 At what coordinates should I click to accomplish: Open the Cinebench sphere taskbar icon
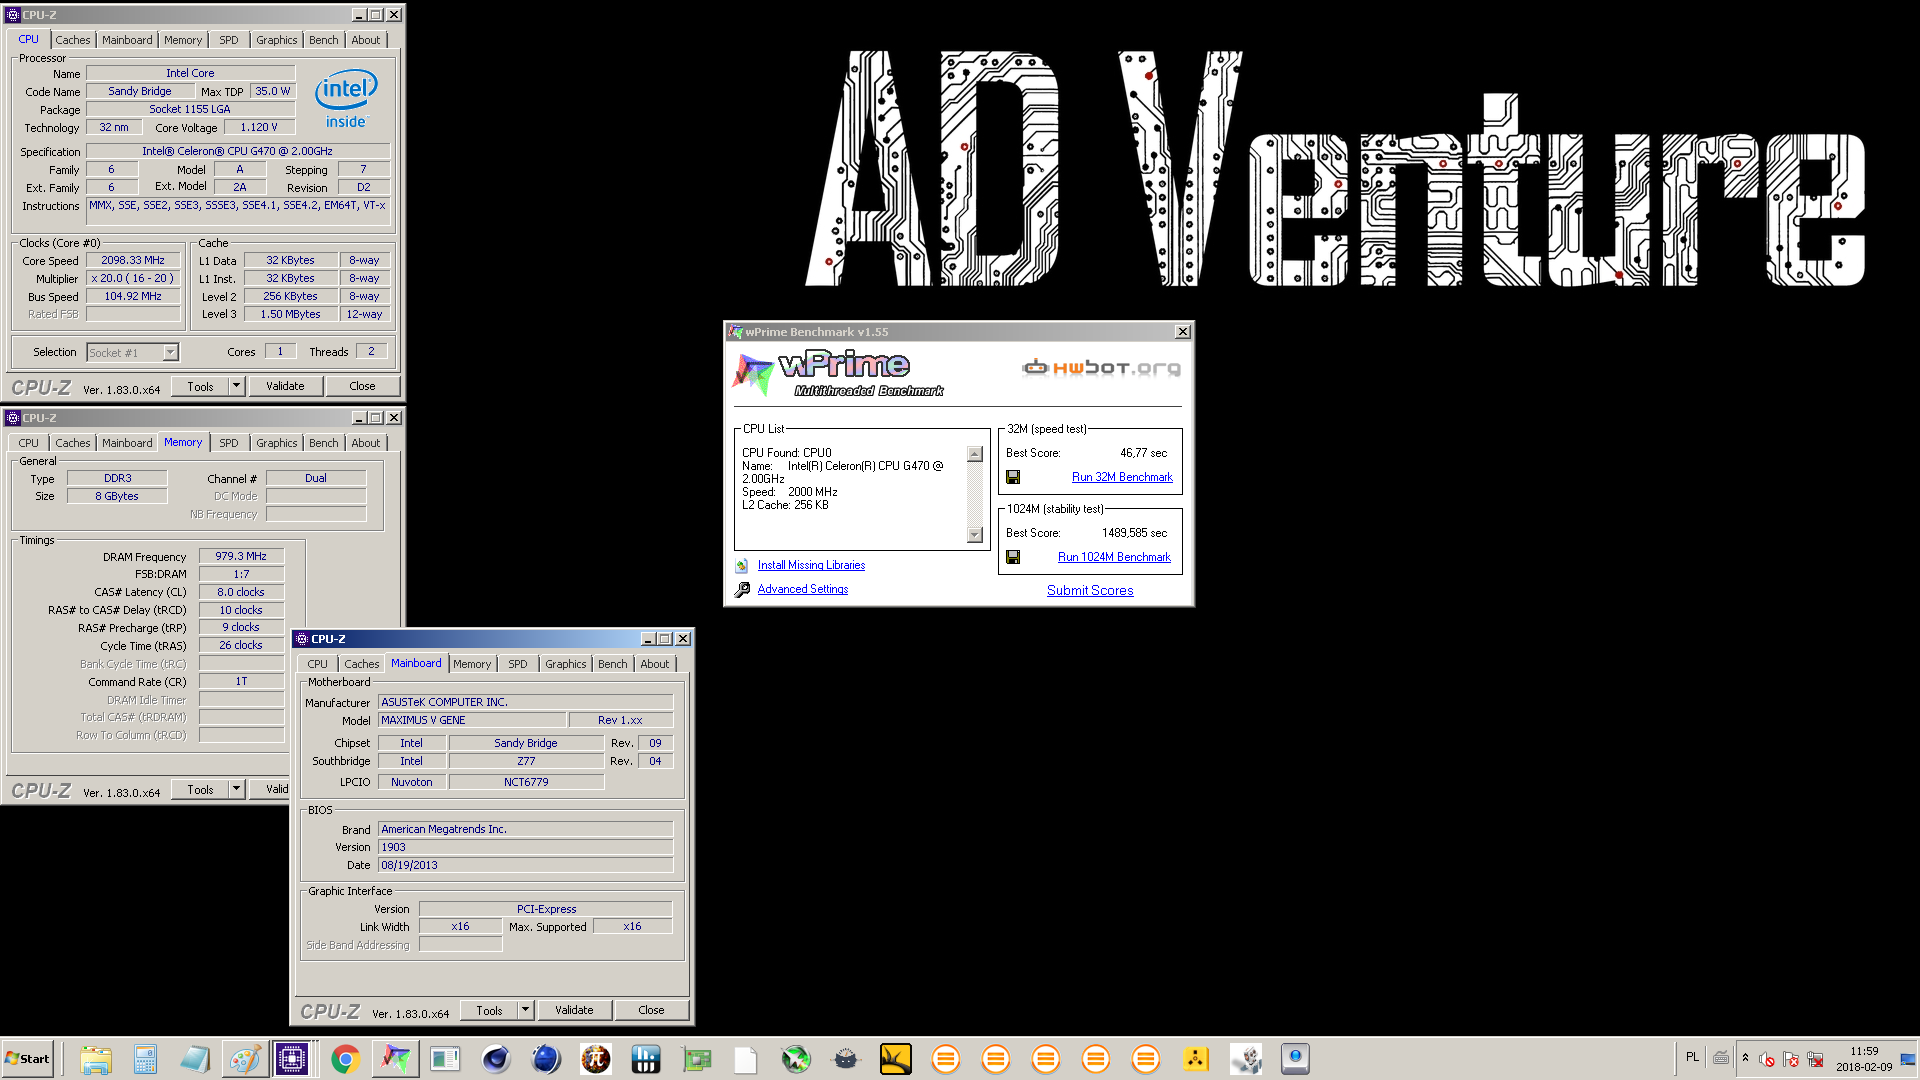point(495,1059)
